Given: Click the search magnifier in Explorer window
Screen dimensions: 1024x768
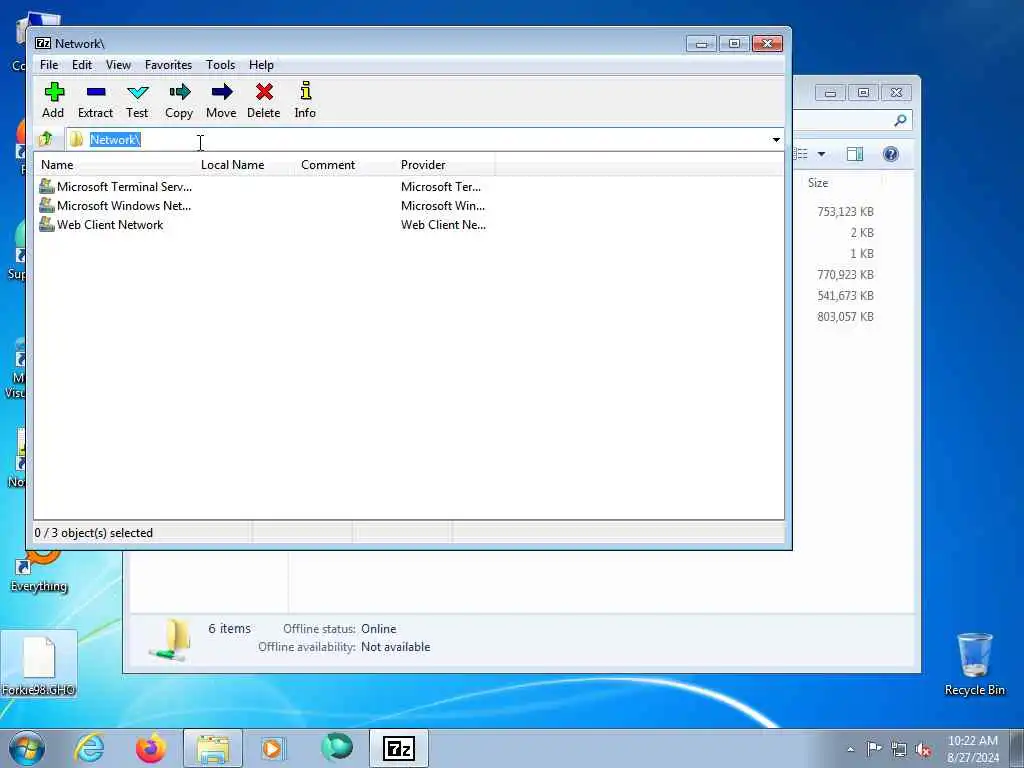Looking at the screenshot, I should coord(901,120).
